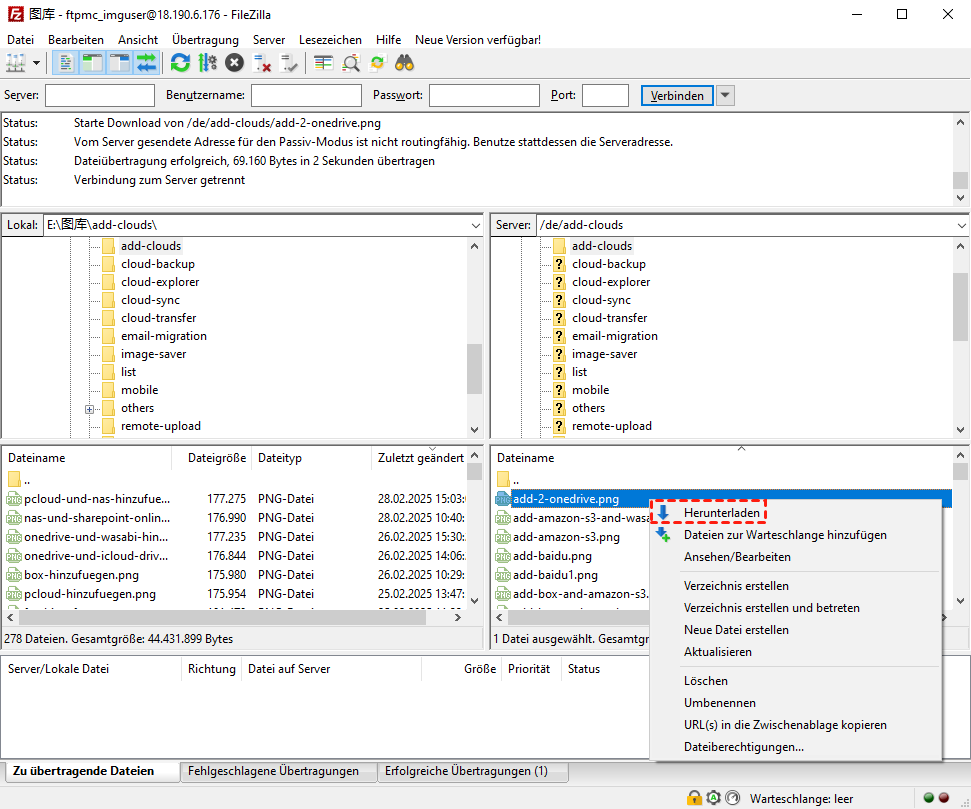Switch to Fehlgeschlagene Übertragungen tab
971x809 pixels.
(x=273, y=771)
